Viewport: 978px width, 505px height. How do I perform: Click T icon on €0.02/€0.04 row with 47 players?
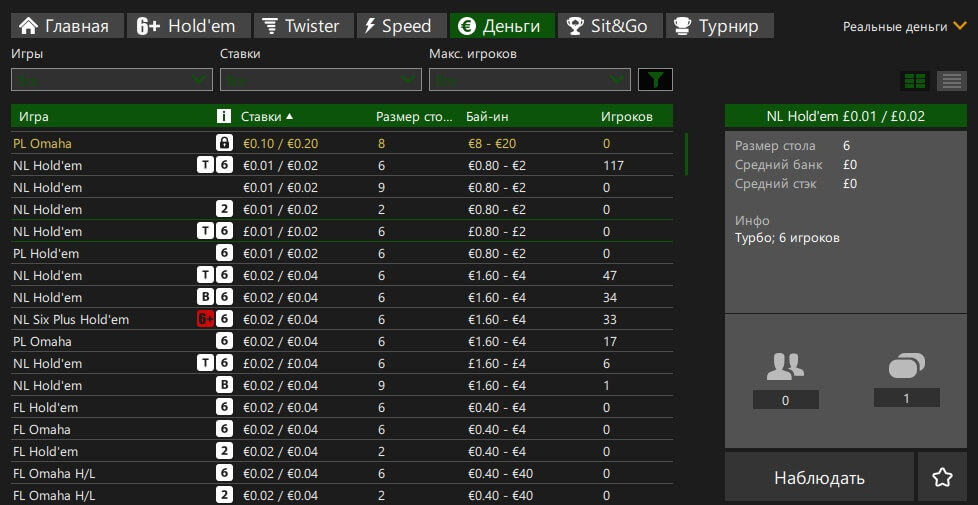click(205, 275)
